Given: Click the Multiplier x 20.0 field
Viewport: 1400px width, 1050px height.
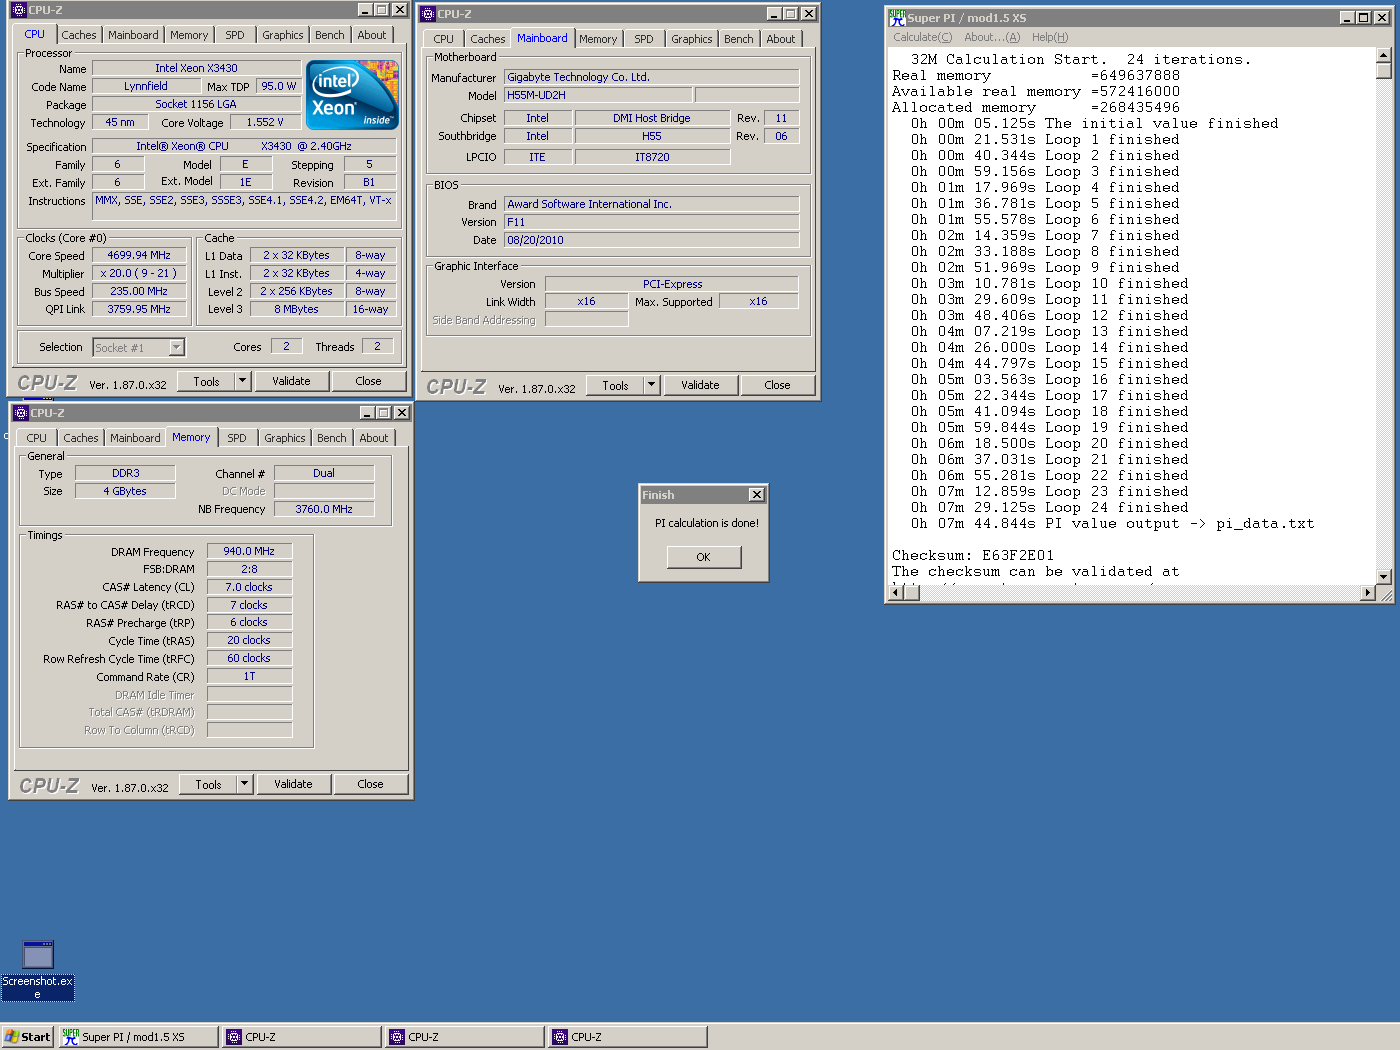Looking at the screenshot, I should [139, 273].
